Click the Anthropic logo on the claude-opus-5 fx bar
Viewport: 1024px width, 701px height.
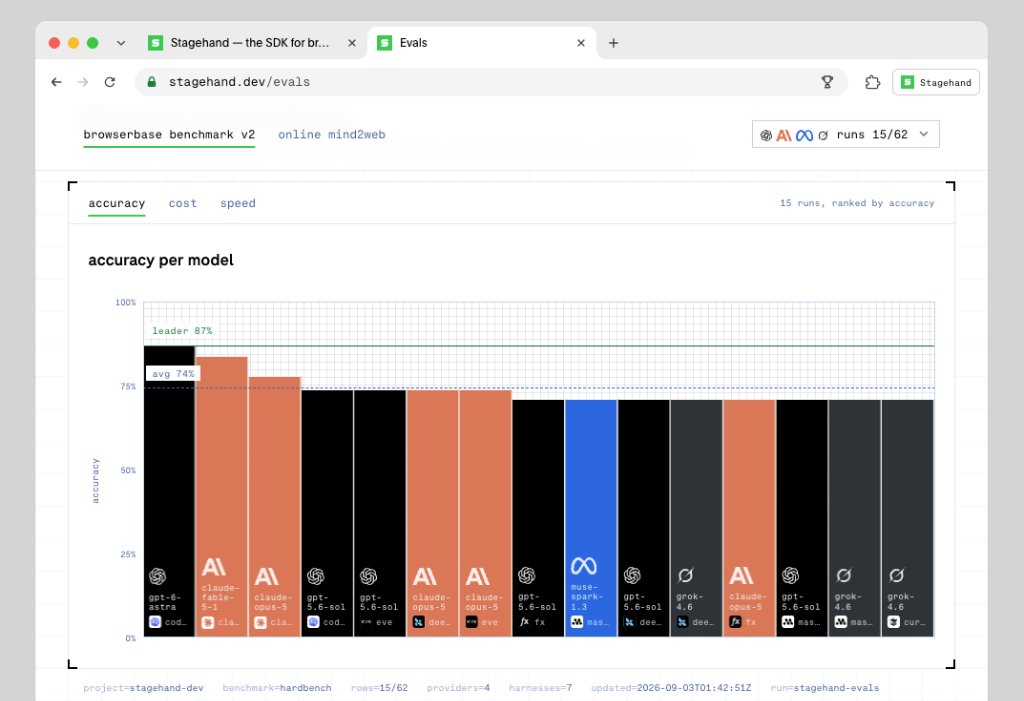coord(741,576)
